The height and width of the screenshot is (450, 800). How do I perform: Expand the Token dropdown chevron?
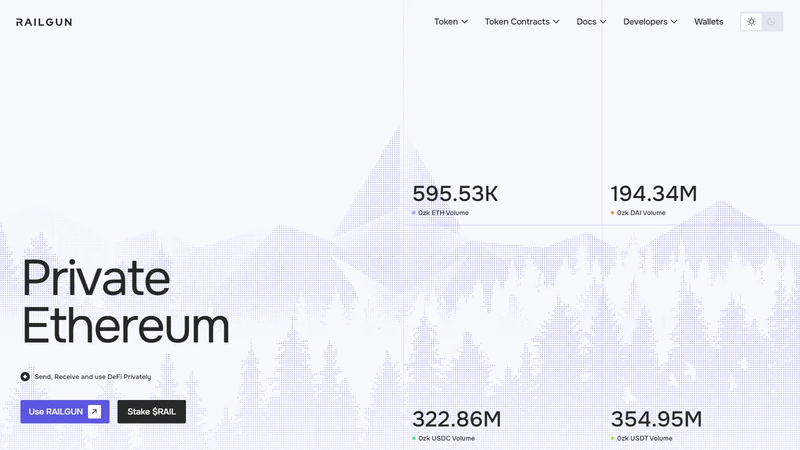coord(465,22)
